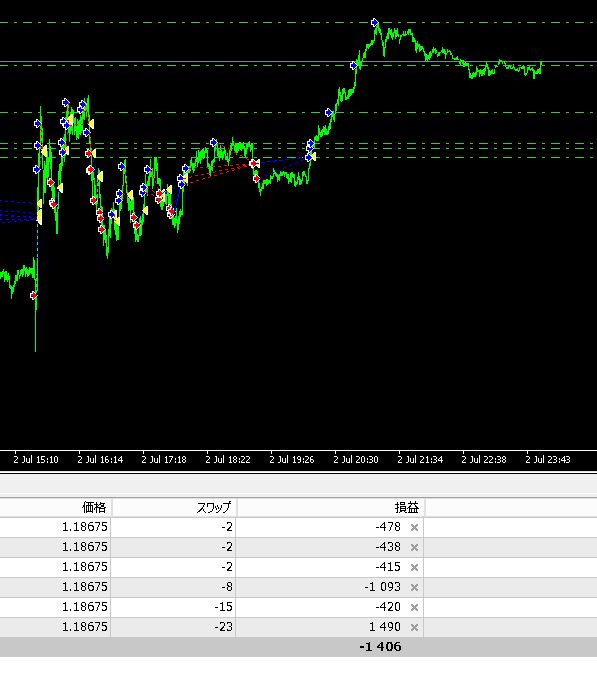
Task: Click the 2 Jul 15:10 time axis label
Action: click(x=36, y=460)
